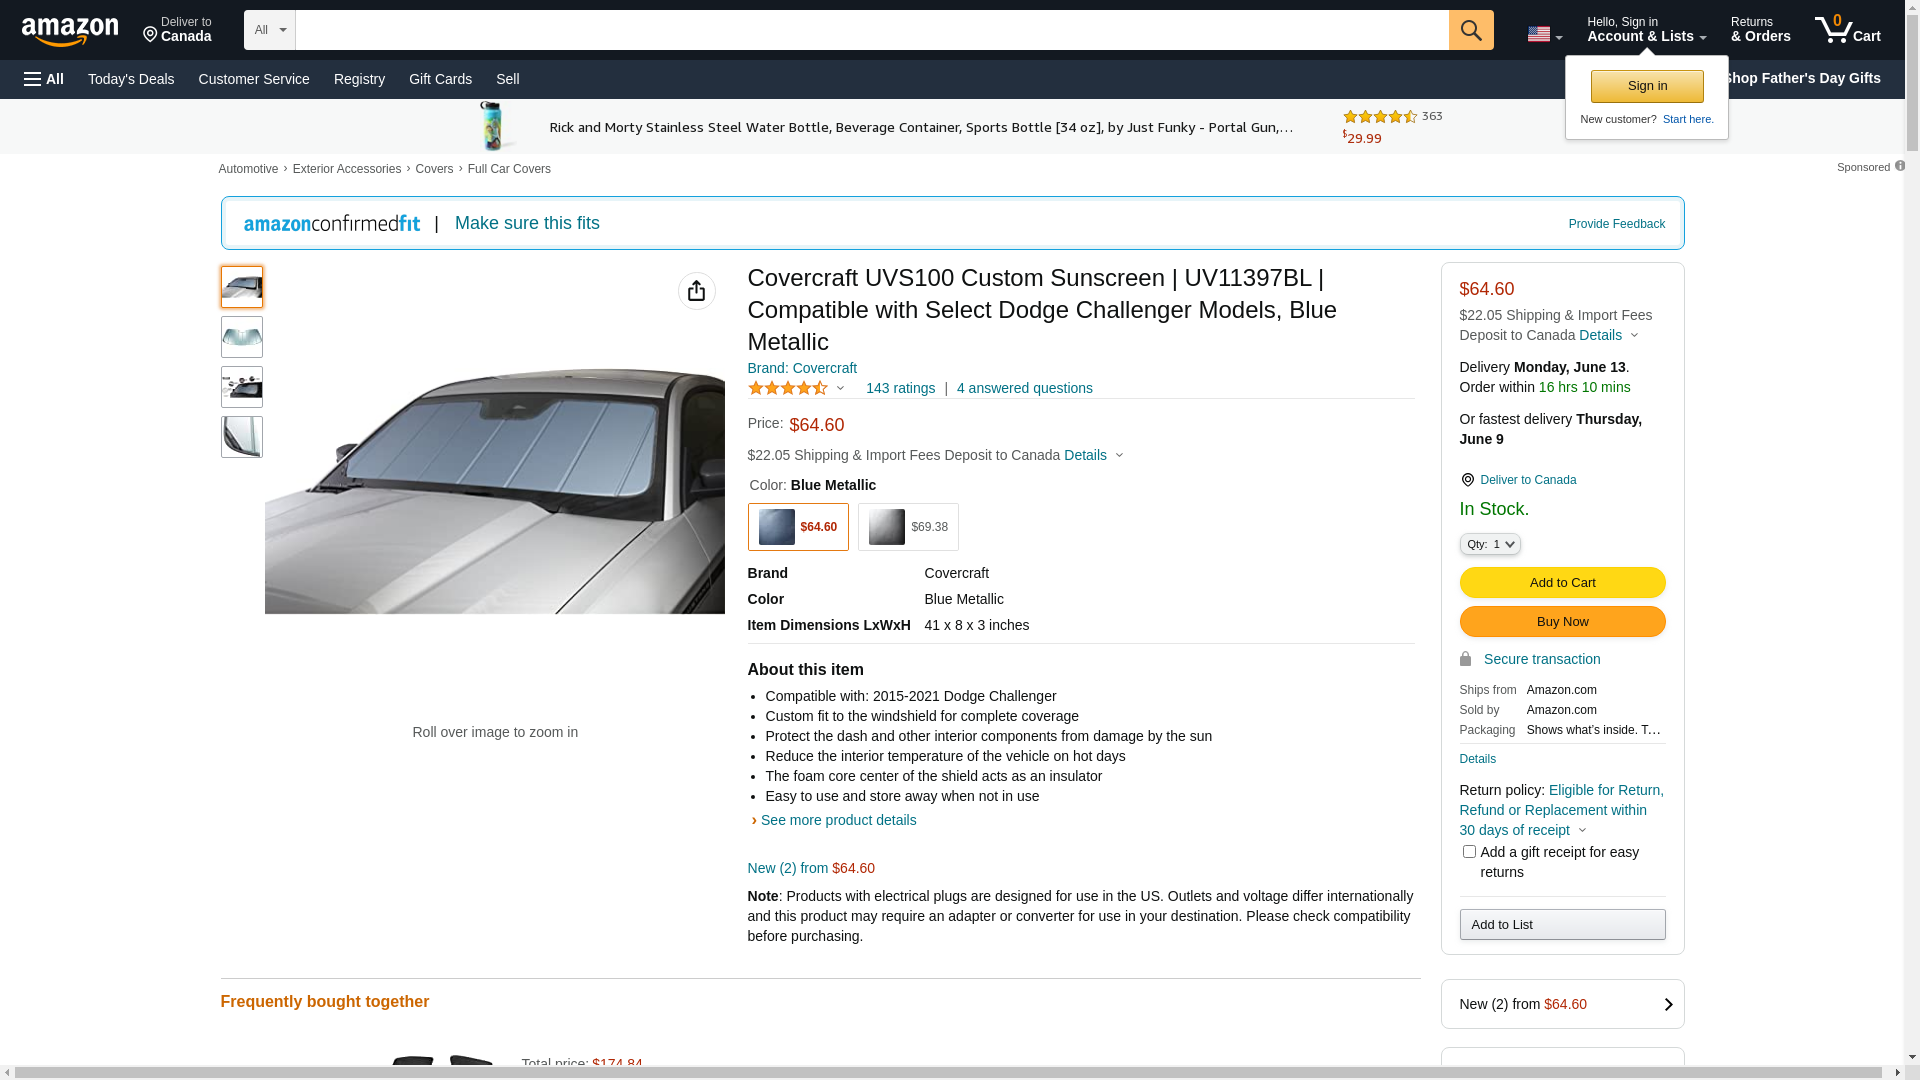The image size is (1920, 1080).
Task: Open the All search category dropdown
Action: [269, 30]
